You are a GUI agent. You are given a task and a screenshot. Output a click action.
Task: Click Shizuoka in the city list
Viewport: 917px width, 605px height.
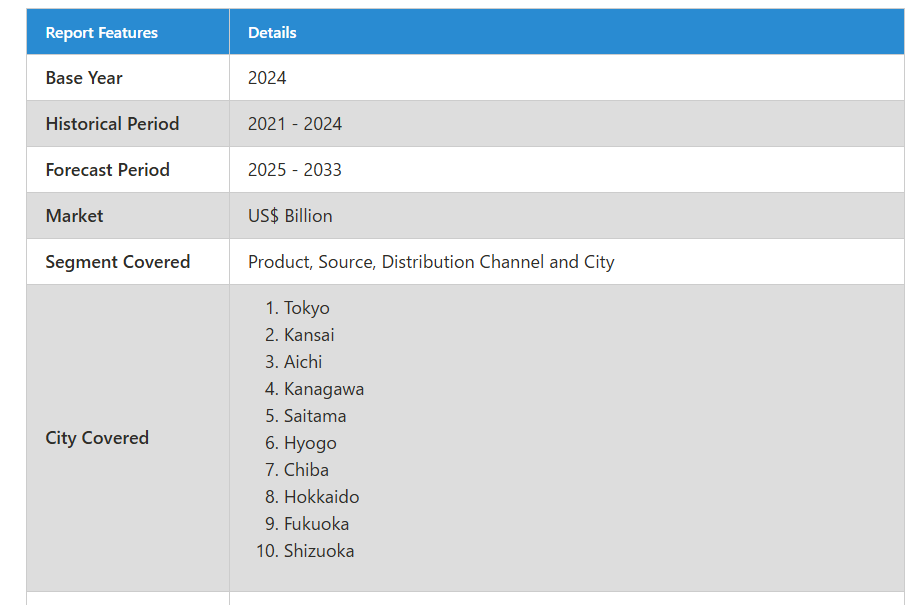coord(319,551)
